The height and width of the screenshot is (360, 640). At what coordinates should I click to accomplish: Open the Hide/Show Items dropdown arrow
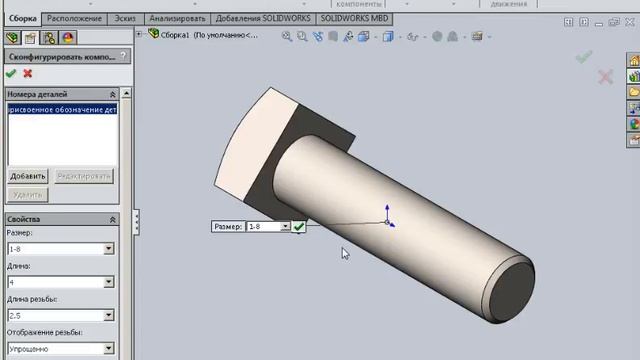pos(425,37)
